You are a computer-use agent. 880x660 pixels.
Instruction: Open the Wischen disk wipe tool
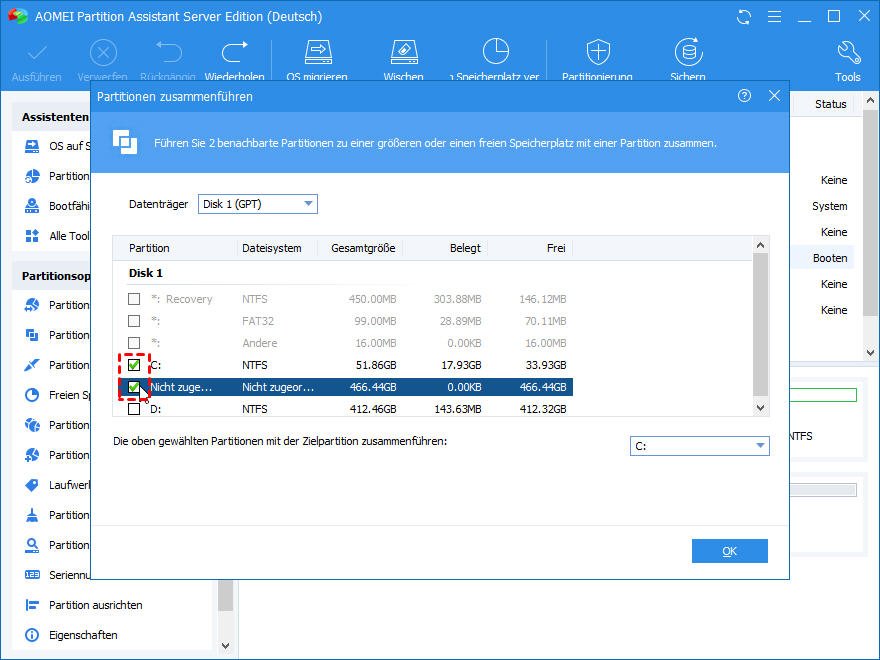[x=403, y=54]
